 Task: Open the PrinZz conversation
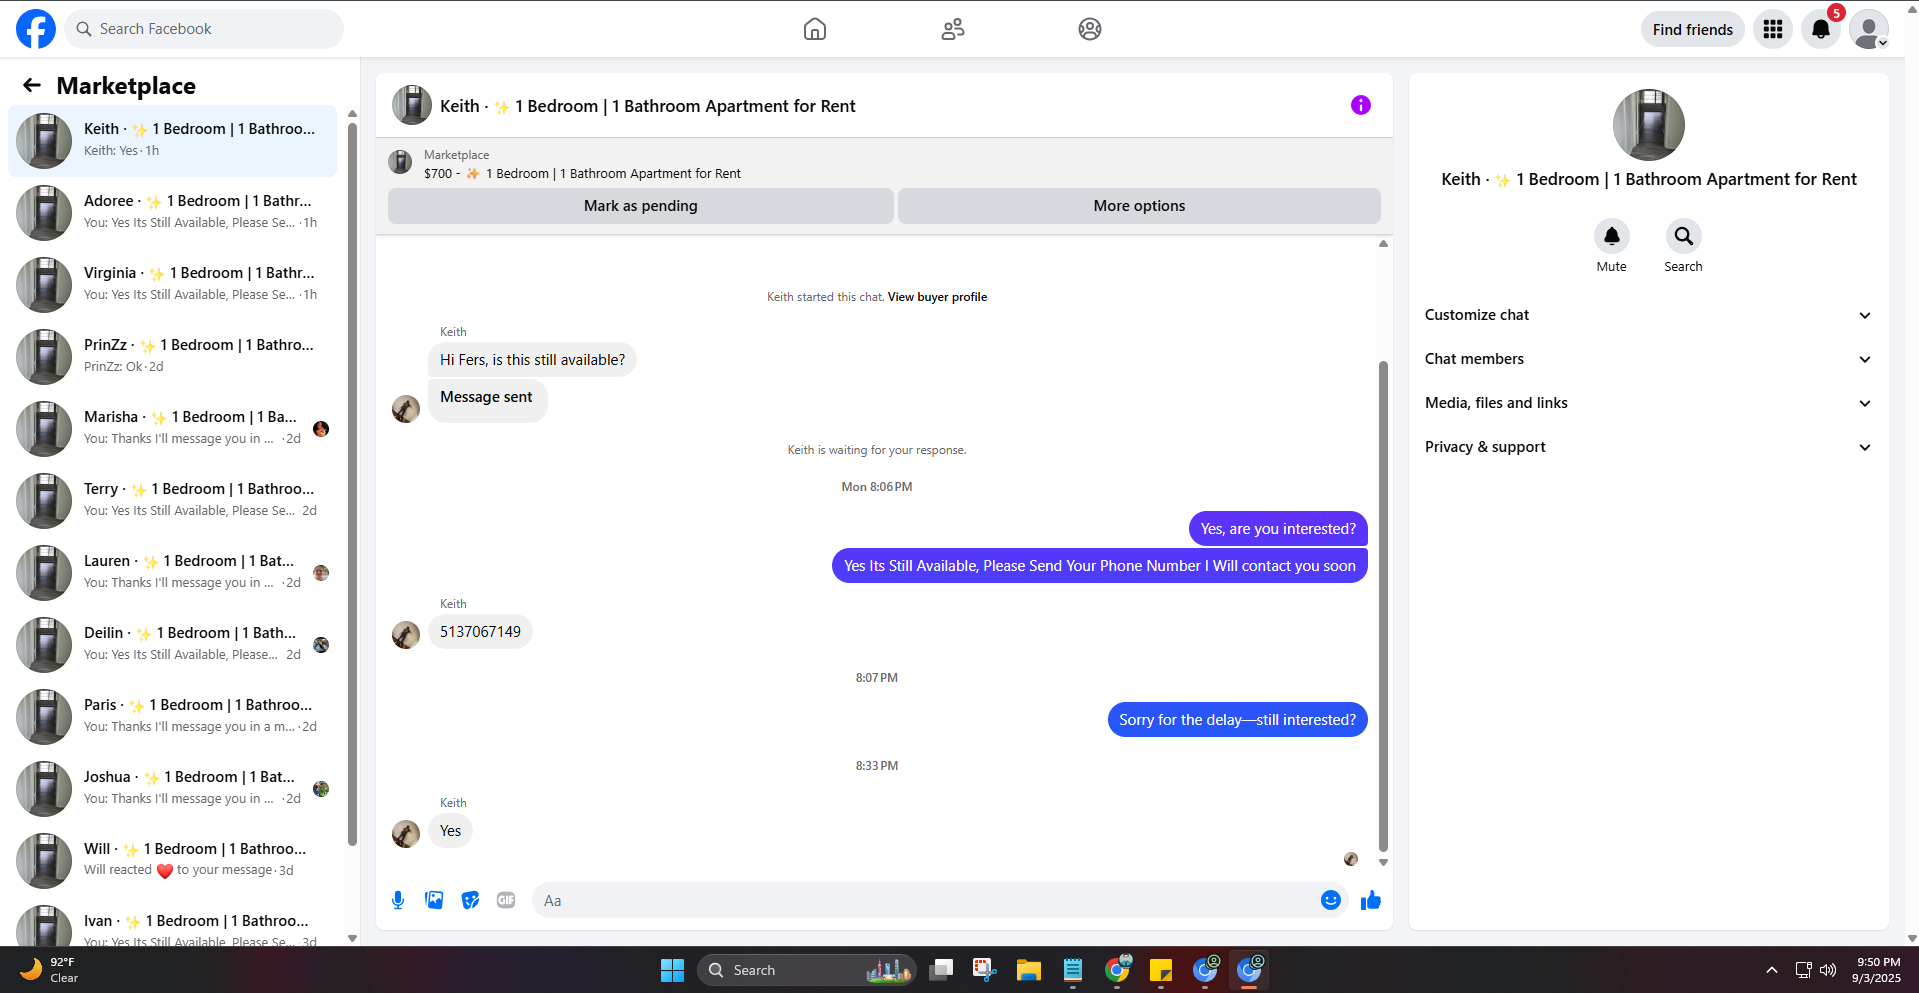tap(173, 356)
